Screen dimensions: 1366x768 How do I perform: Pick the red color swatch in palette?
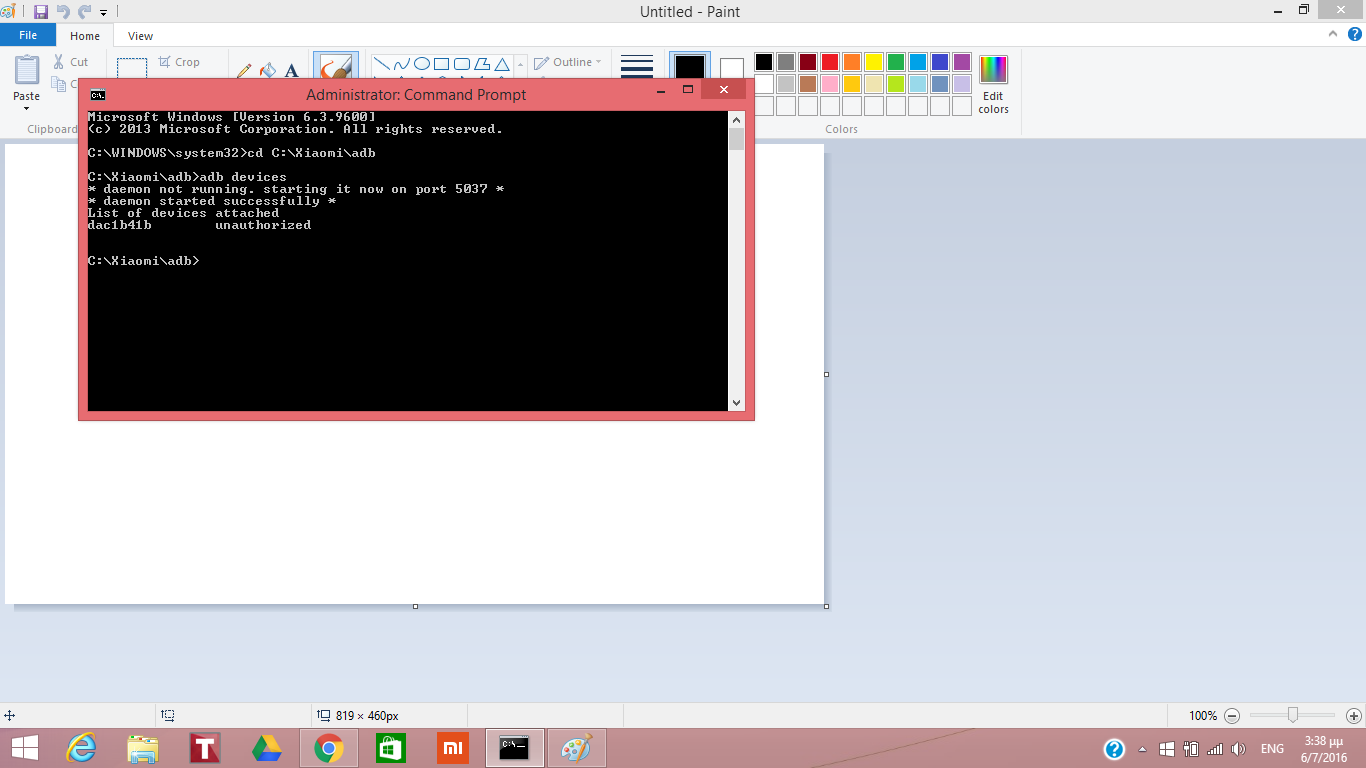(830, 62)
